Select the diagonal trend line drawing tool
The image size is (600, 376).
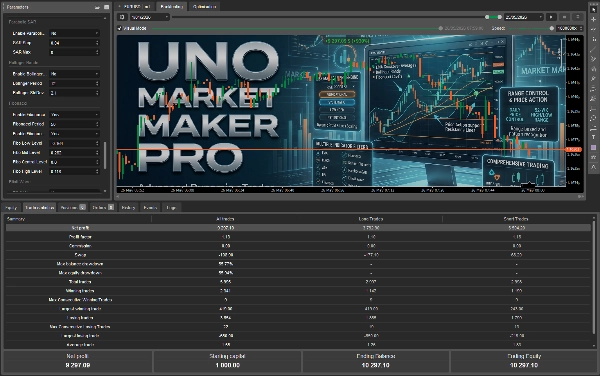(593, 49)
